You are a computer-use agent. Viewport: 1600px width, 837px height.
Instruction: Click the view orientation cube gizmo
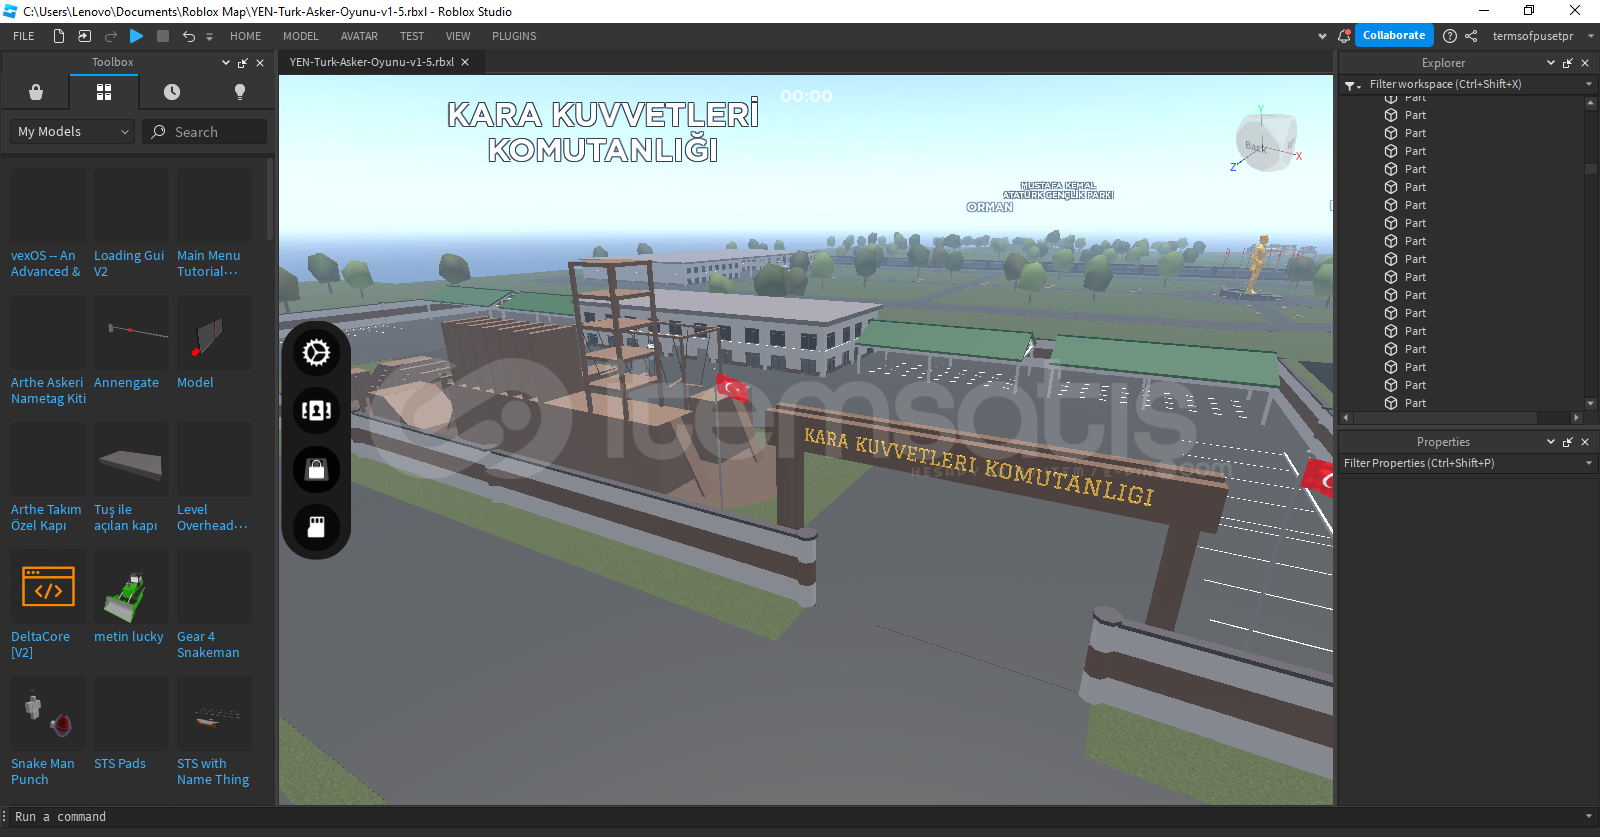(1266, 142)
